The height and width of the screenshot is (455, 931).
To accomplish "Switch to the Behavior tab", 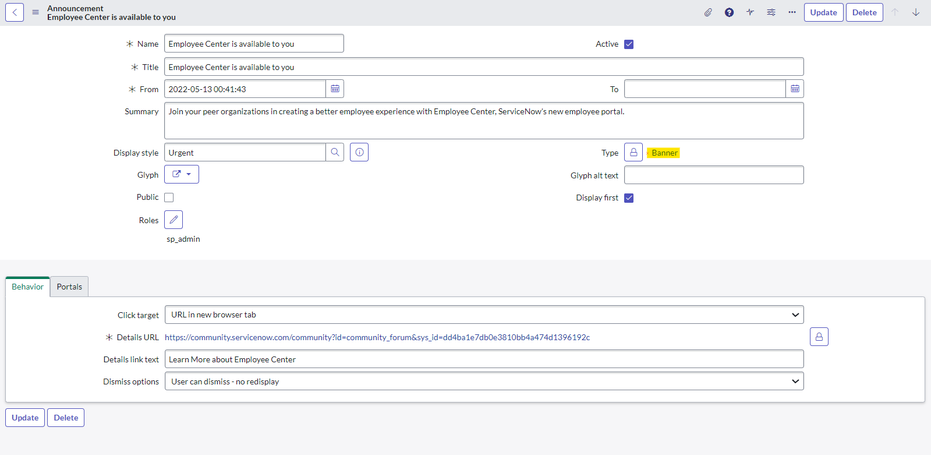I will click(x=27, y=286).
